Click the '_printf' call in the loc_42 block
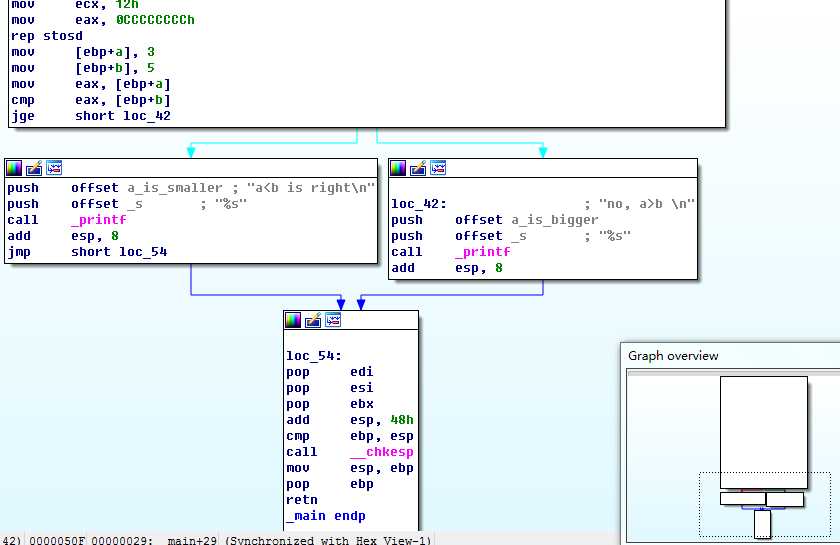Image resolution: width=840 pixels, height=545 pixels. (451, 252)
